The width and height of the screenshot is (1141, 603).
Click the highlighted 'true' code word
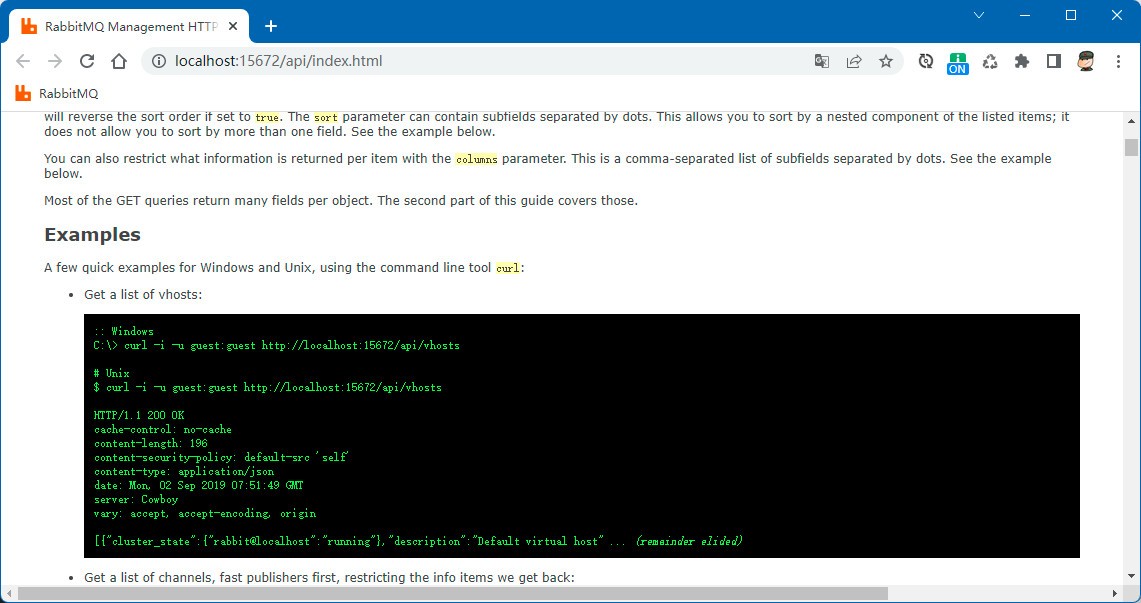[267, 117]
